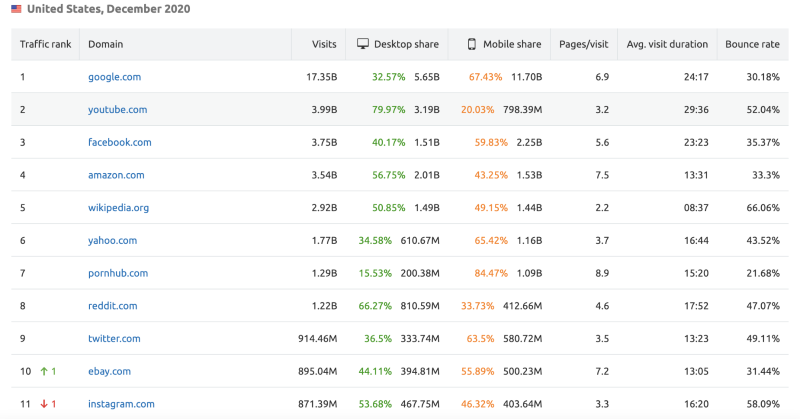Viewport: 800px width, 419px height.
Task: Click the 17:52 visit duration for reddit.com
Action: point(696,306)
